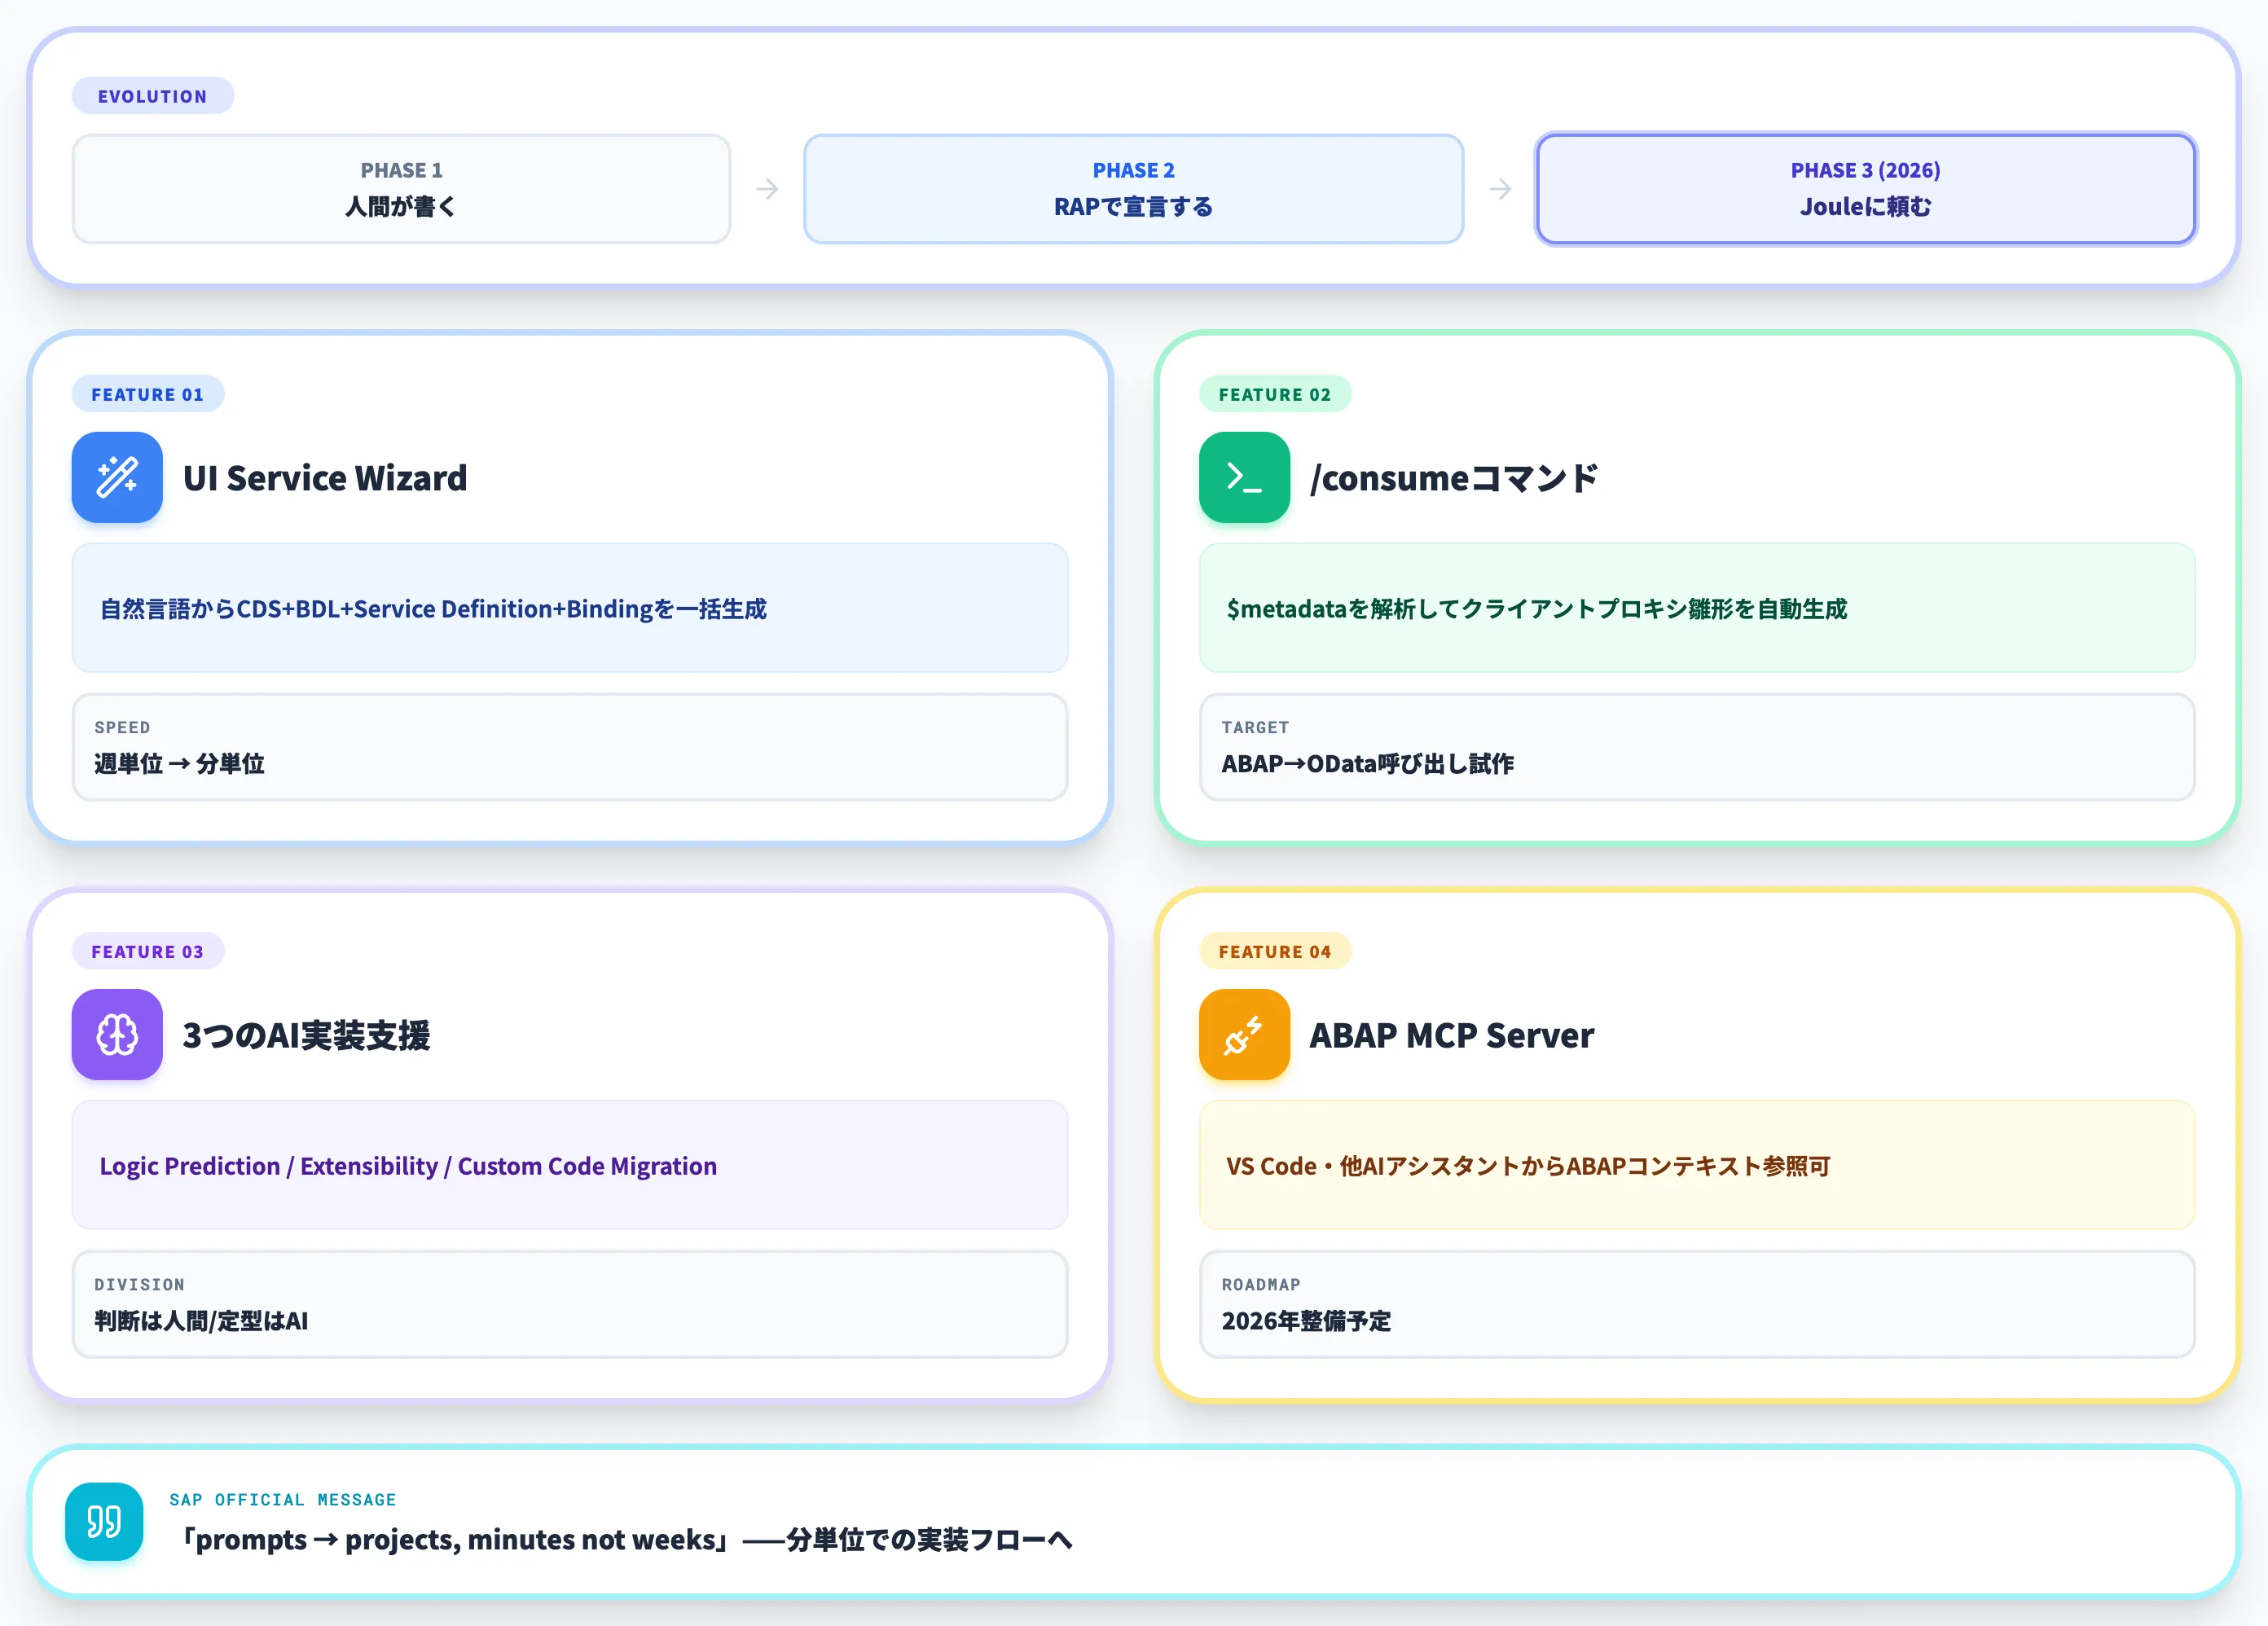The height and width of the screenshot is (1626, 2268).
Task: Click the UI Service Wizard heading
Action: click(x=325, y=478)
